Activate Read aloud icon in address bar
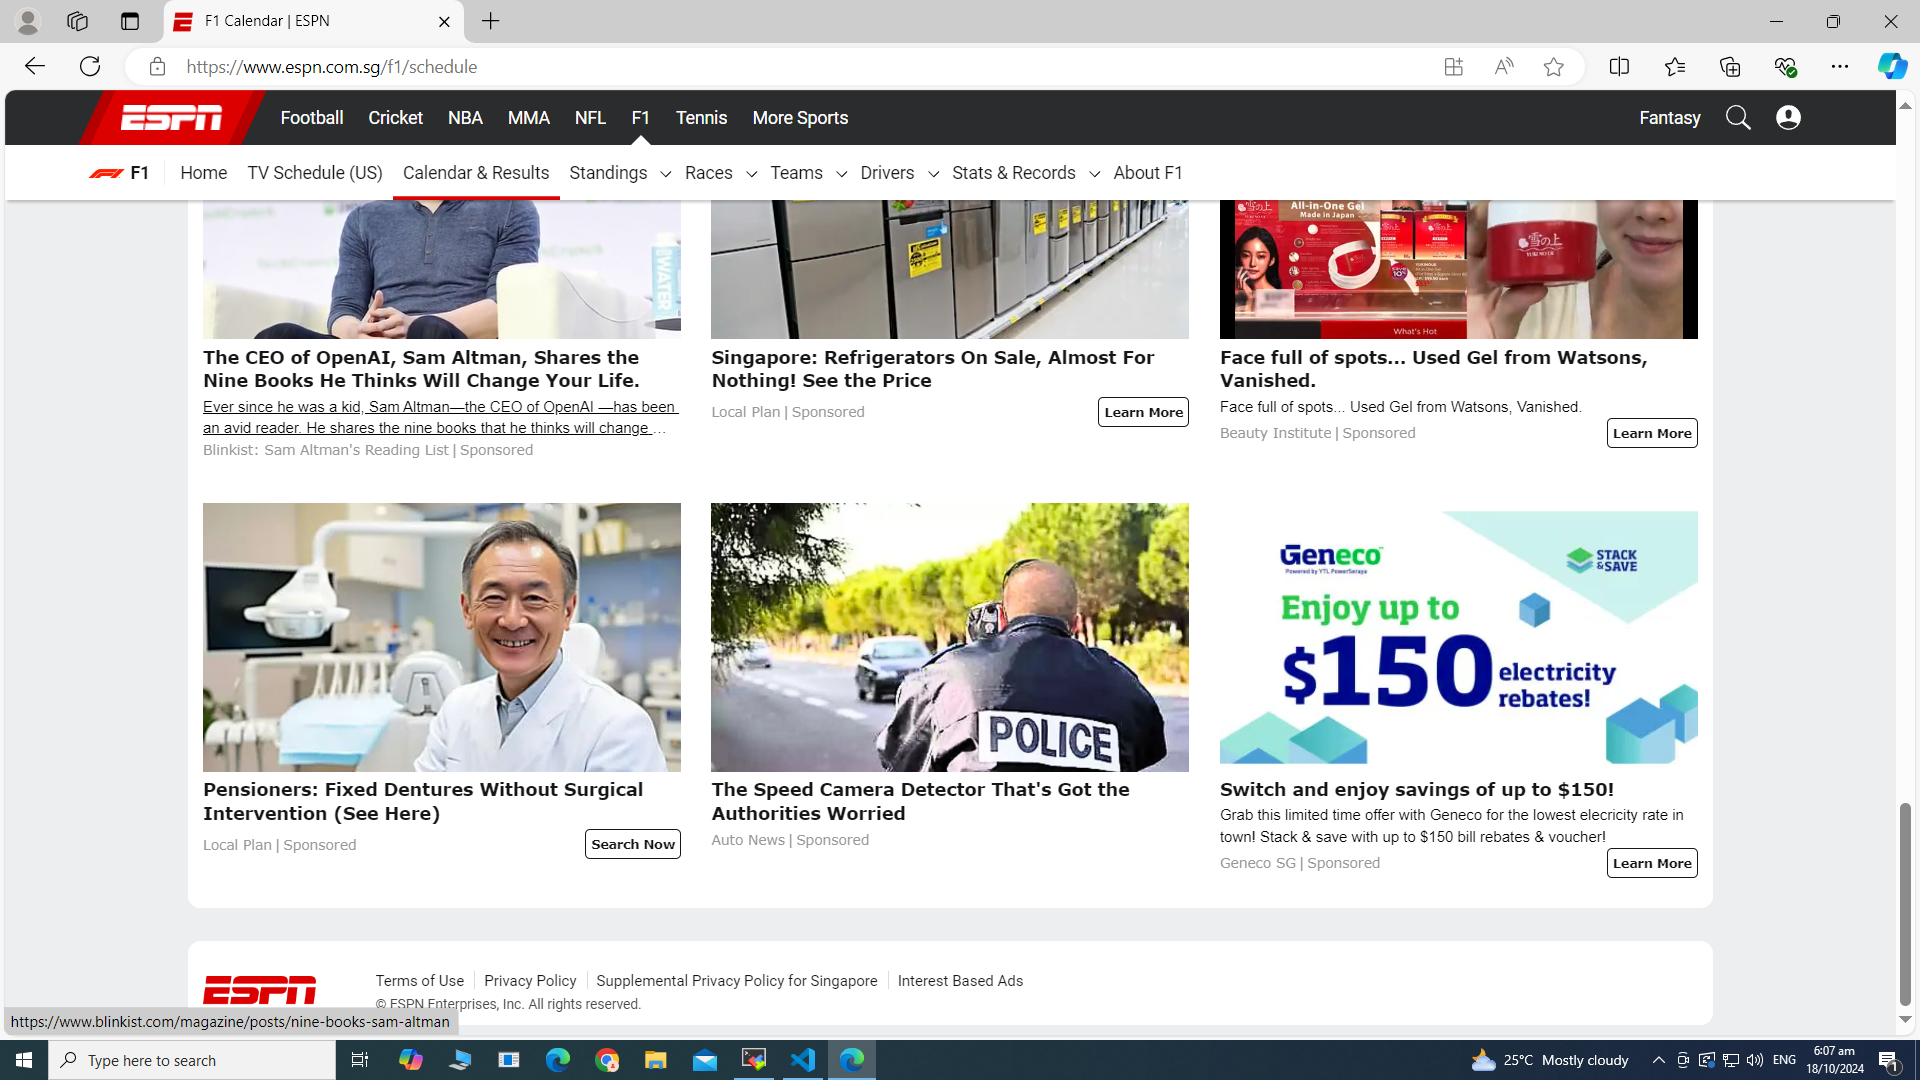Image resolution: width=1920 pixels, height=1080 pixels. coord(1503,67)
